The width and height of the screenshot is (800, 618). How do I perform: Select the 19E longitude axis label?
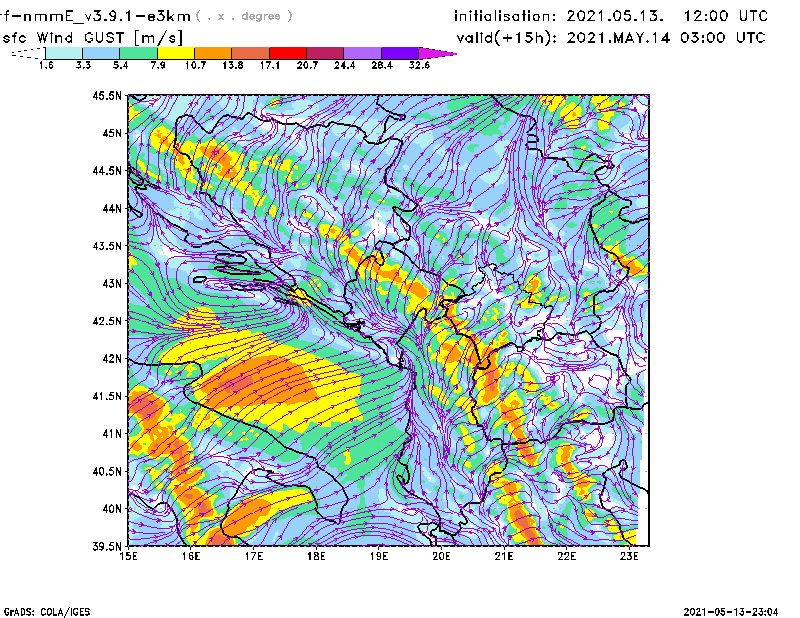point(379,556)
